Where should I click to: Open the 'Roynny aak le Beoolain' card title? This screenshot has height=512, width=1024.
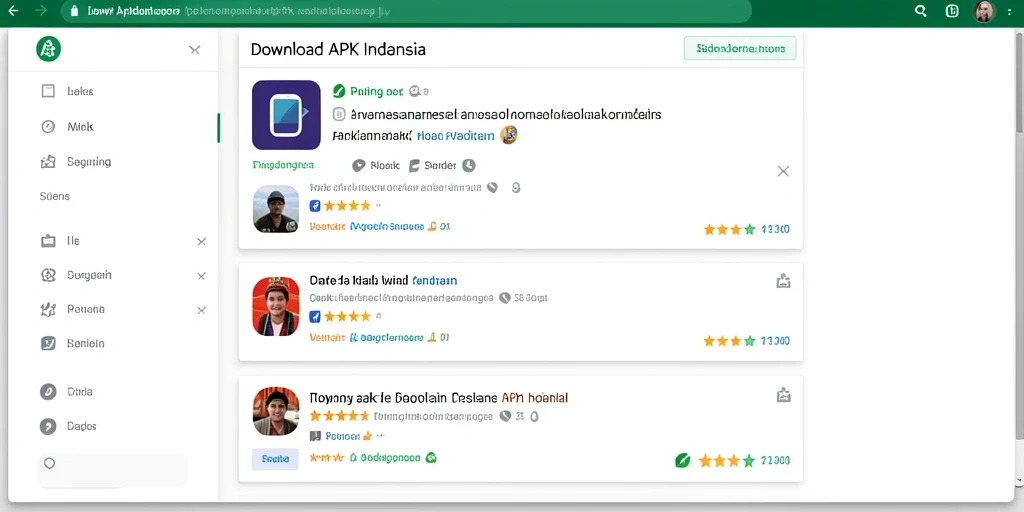click(439, 397)
